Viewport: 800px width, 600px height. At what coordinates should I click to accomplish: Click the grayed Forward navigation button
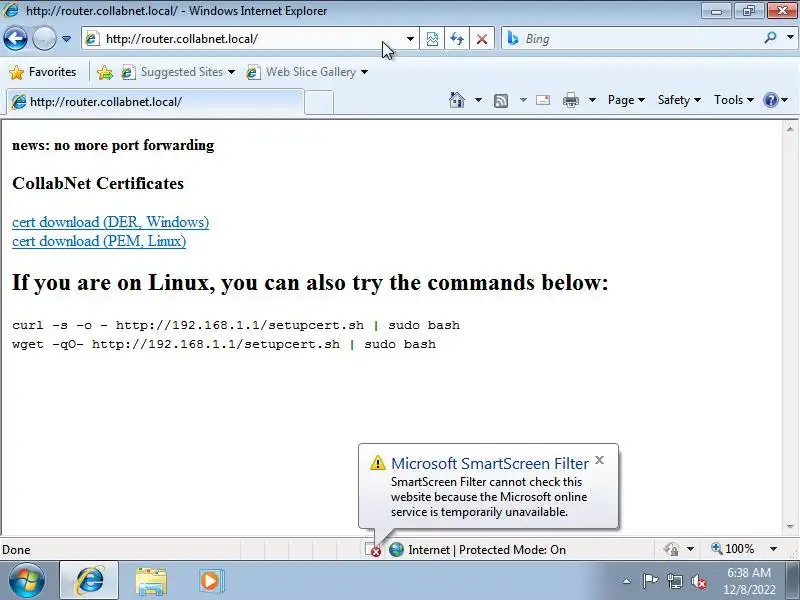[x=44, y=39]
